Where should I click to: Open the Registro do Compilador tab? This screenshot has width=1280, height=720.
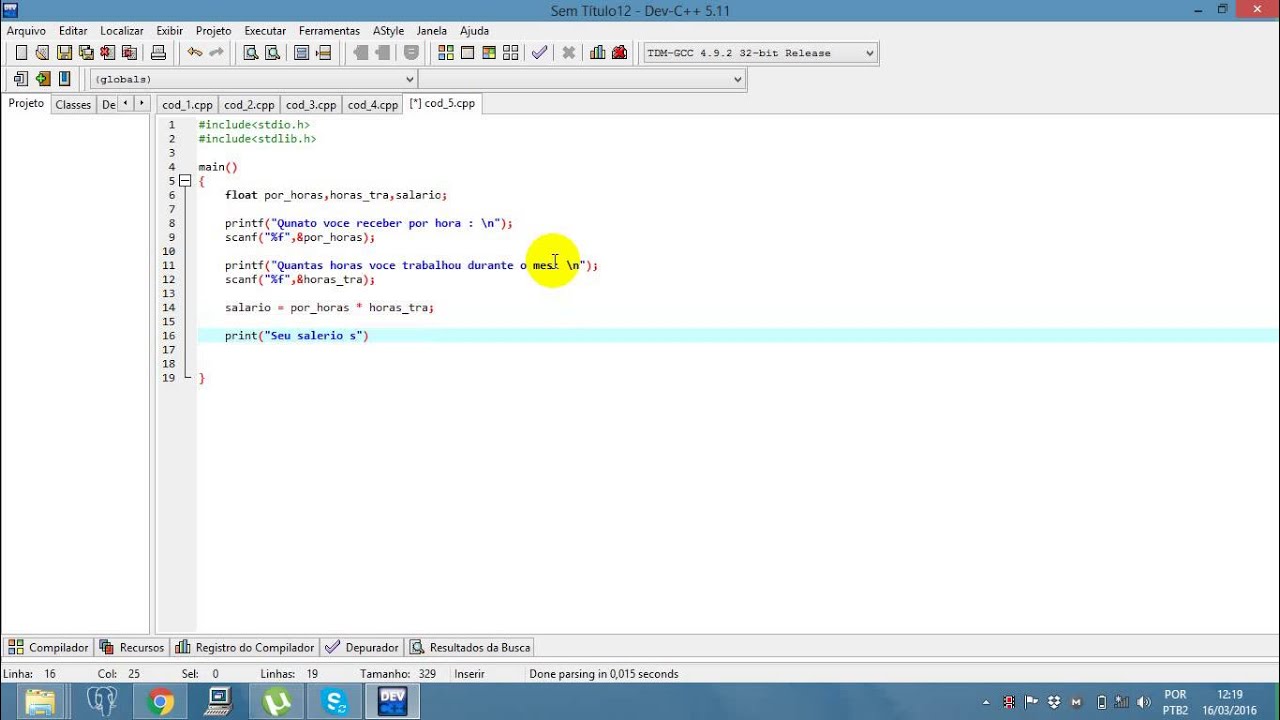[245, 647]
